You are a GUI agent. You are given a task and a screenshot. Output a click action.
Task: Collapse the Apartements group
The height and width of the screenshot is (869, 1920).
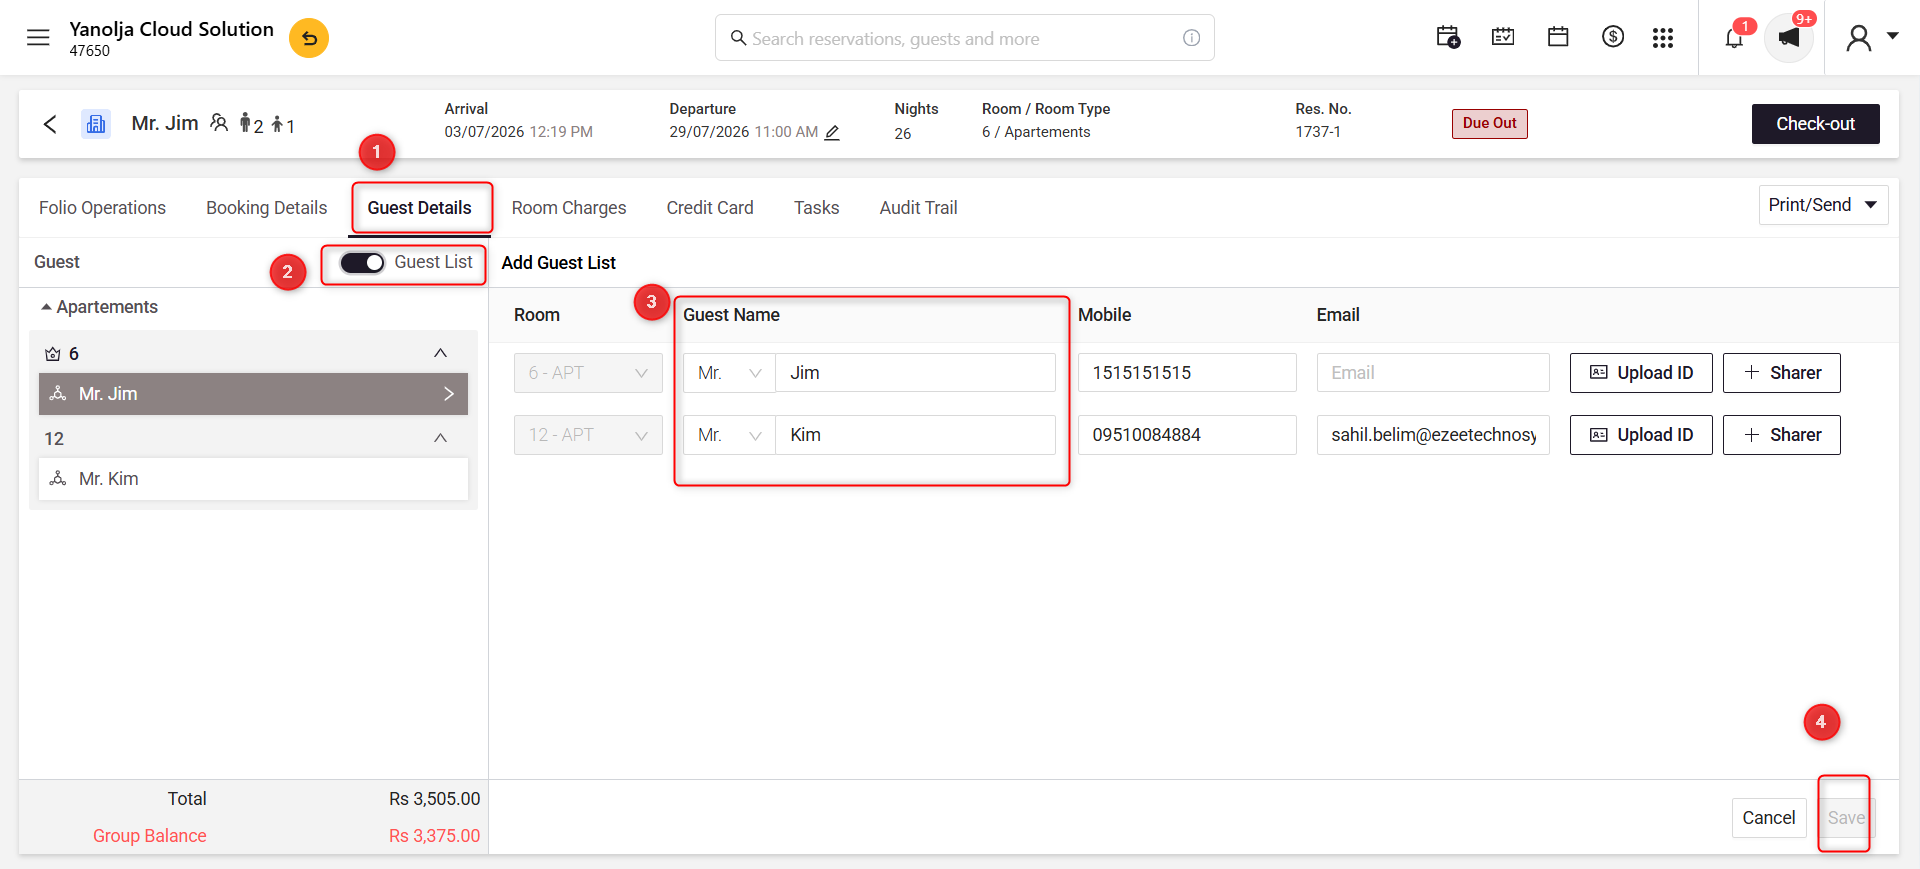click(x=46, y=307)
